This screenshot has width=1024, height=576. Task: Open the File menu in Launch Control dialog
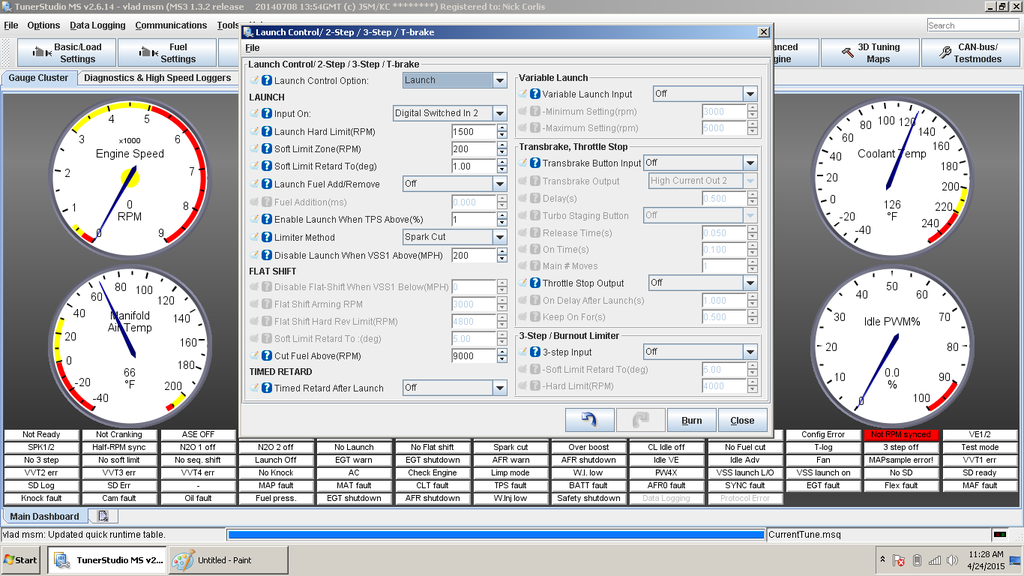click(252, 47)
